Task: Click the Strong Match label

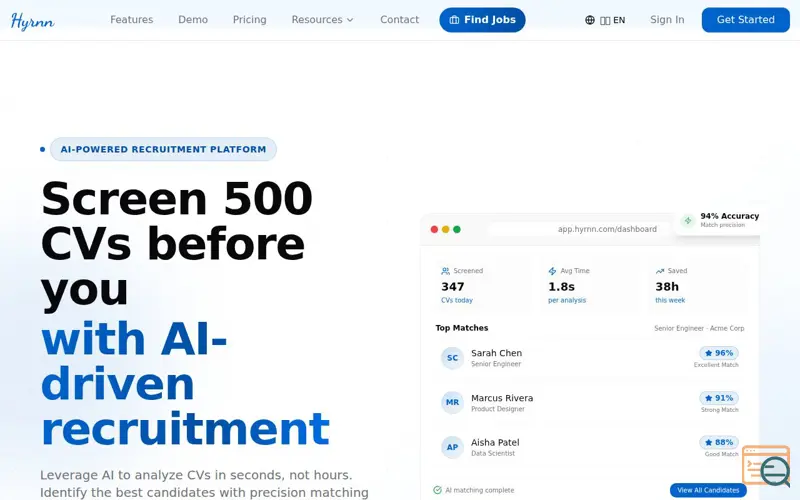Action: point(719,410)
